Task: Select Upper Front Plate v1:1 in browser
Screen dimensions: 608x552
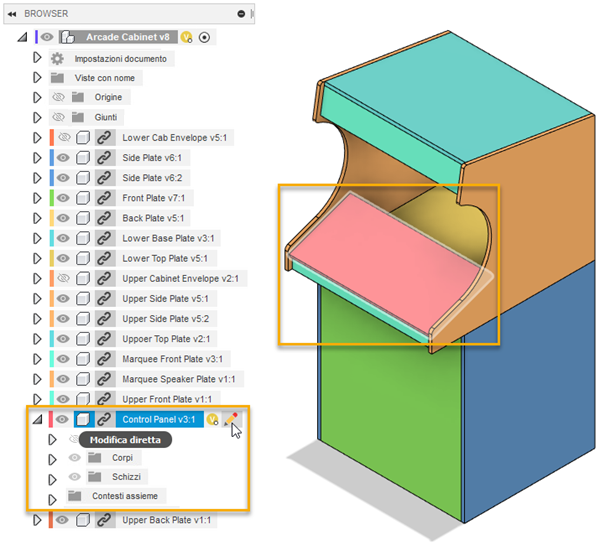Action: 167,399
